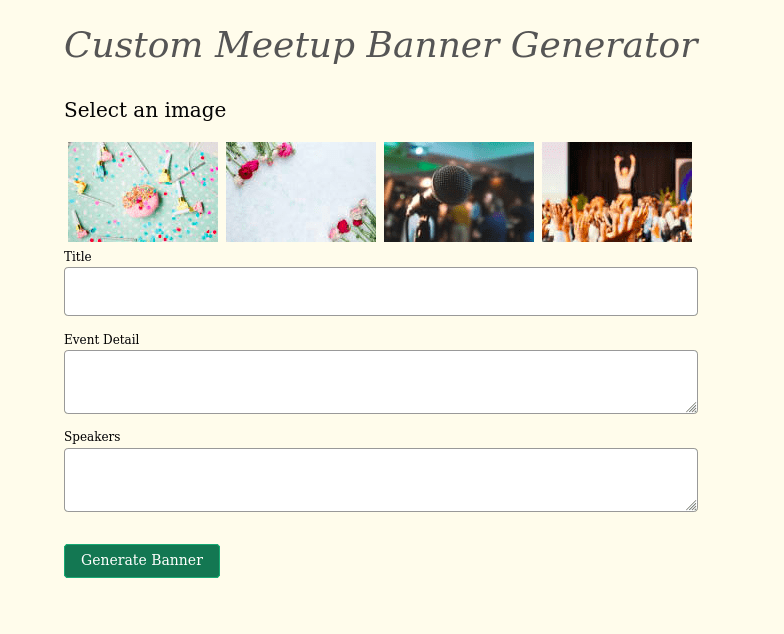Click the 'Select an image' heading
784x634 pixels.
point(145,110)
